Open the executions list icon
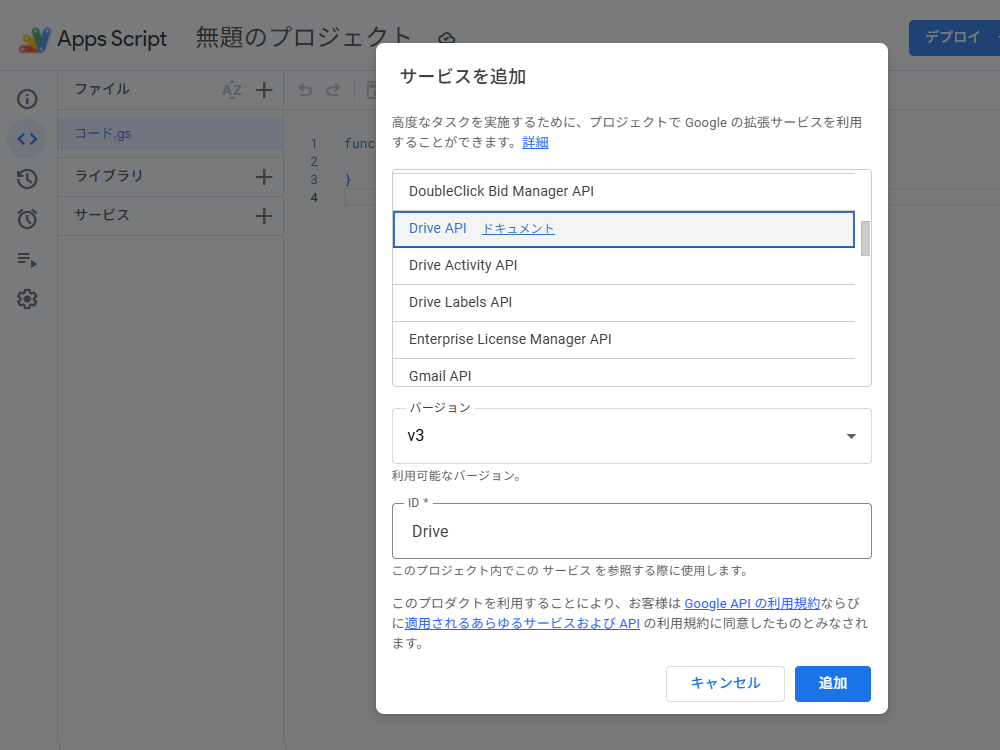 [x=27, y=260]
